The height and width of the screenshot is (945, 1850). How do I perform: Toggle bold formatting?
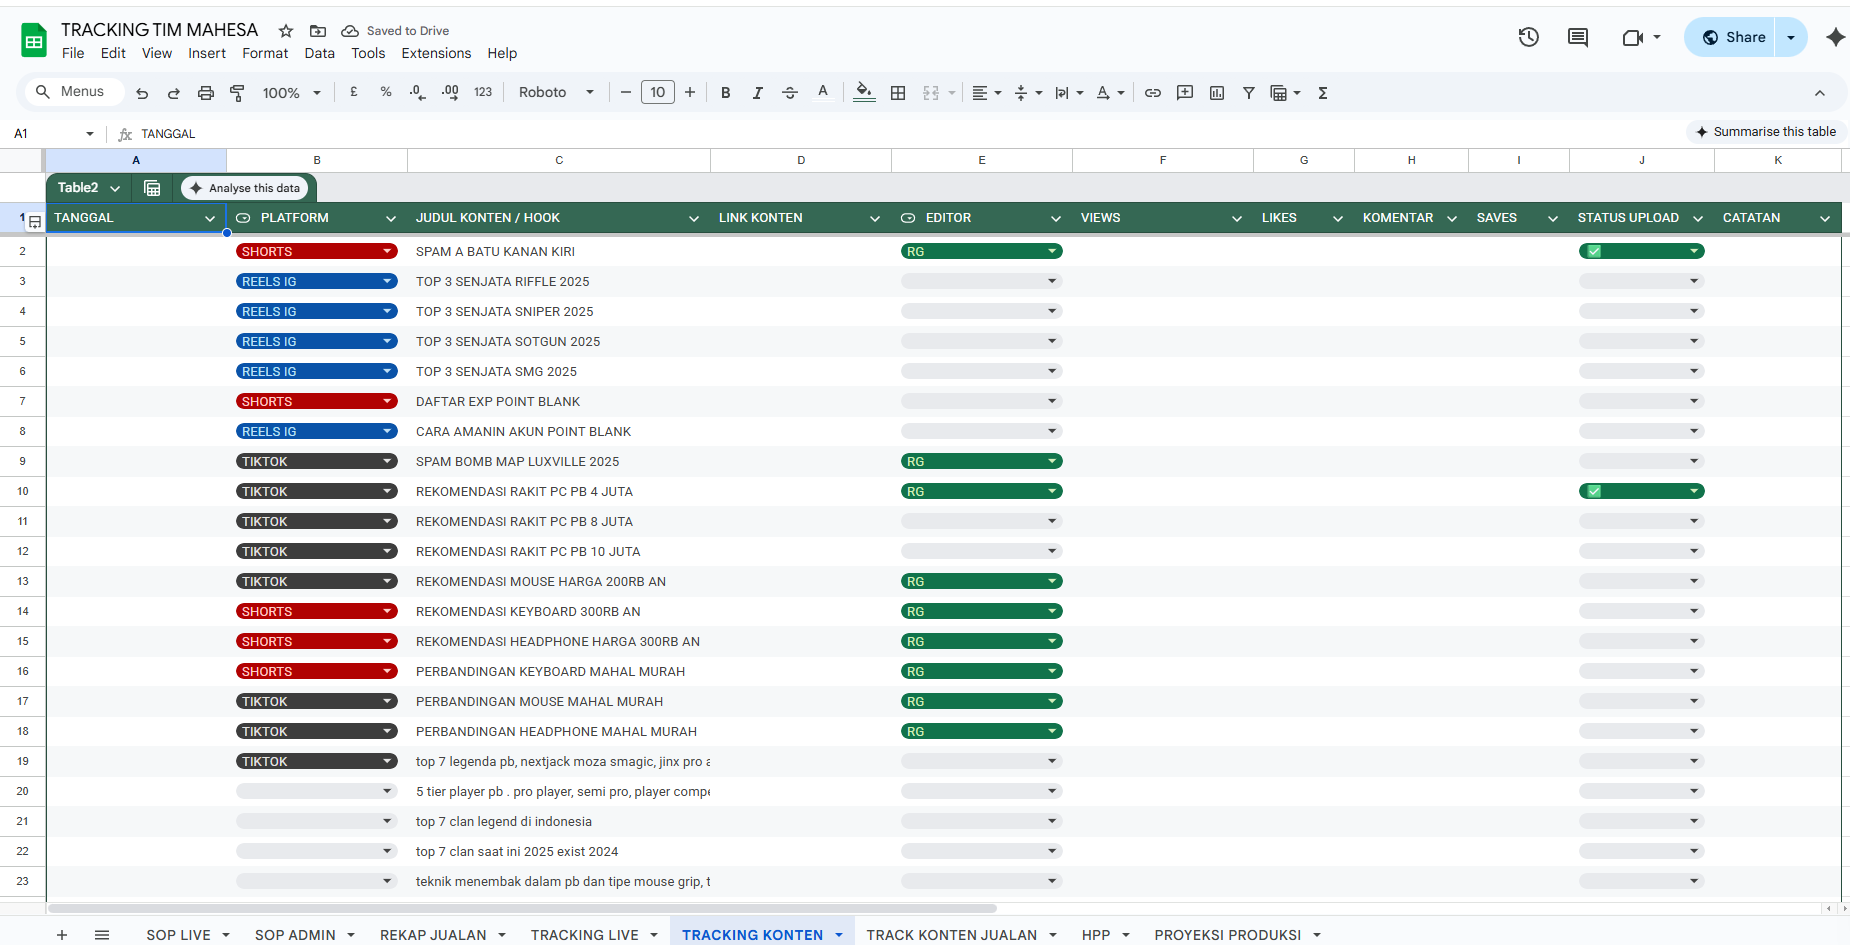coord(726,92)
